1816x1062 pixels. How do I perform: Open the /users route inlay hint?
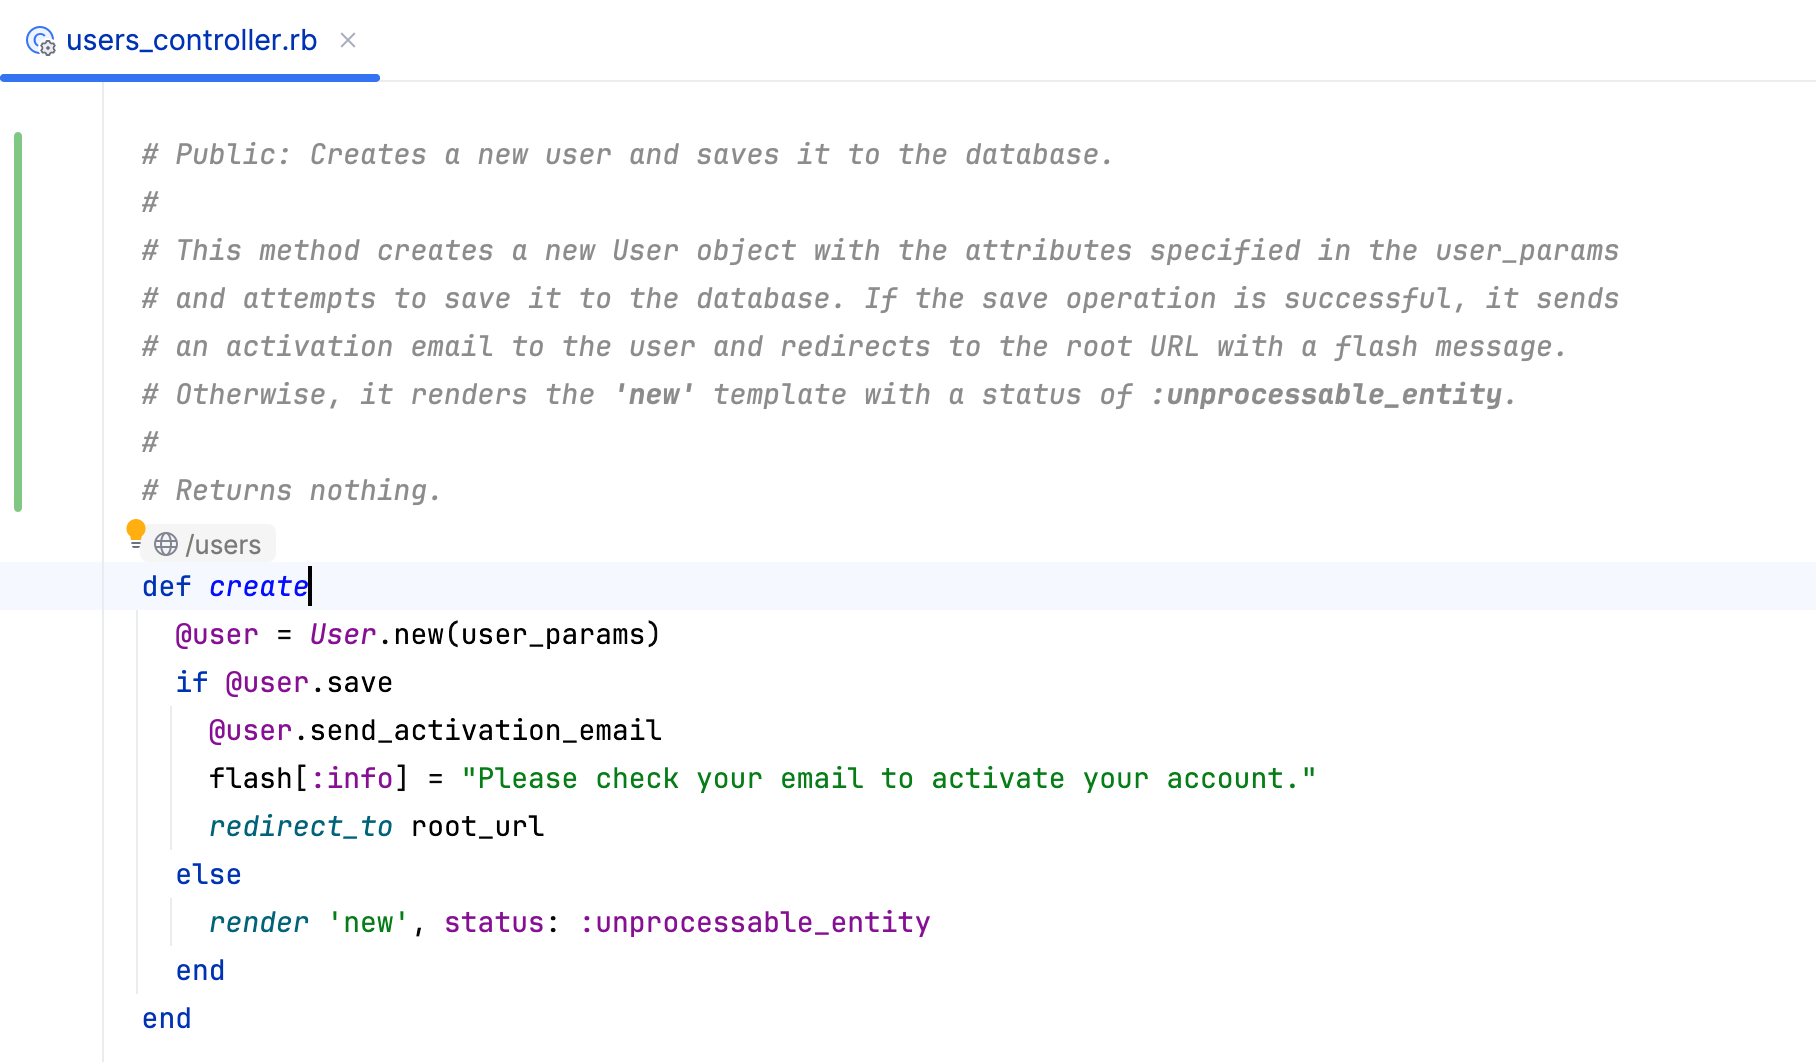222,544
